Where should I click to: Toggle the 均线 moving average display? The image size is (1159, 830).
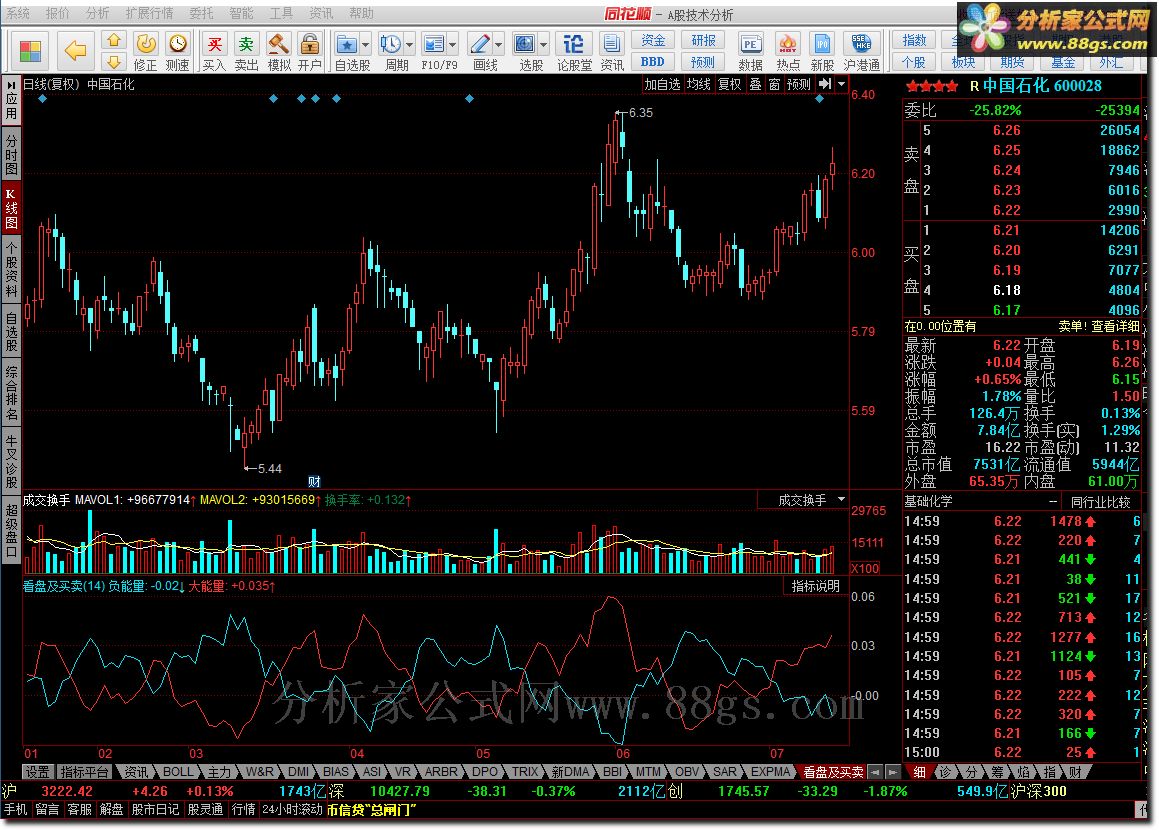699,84
